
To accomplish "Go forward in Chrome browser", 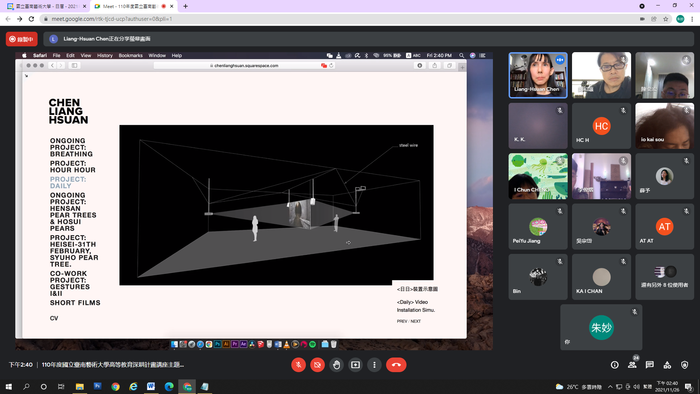I will pyautogui.click(x=20, y=19).
